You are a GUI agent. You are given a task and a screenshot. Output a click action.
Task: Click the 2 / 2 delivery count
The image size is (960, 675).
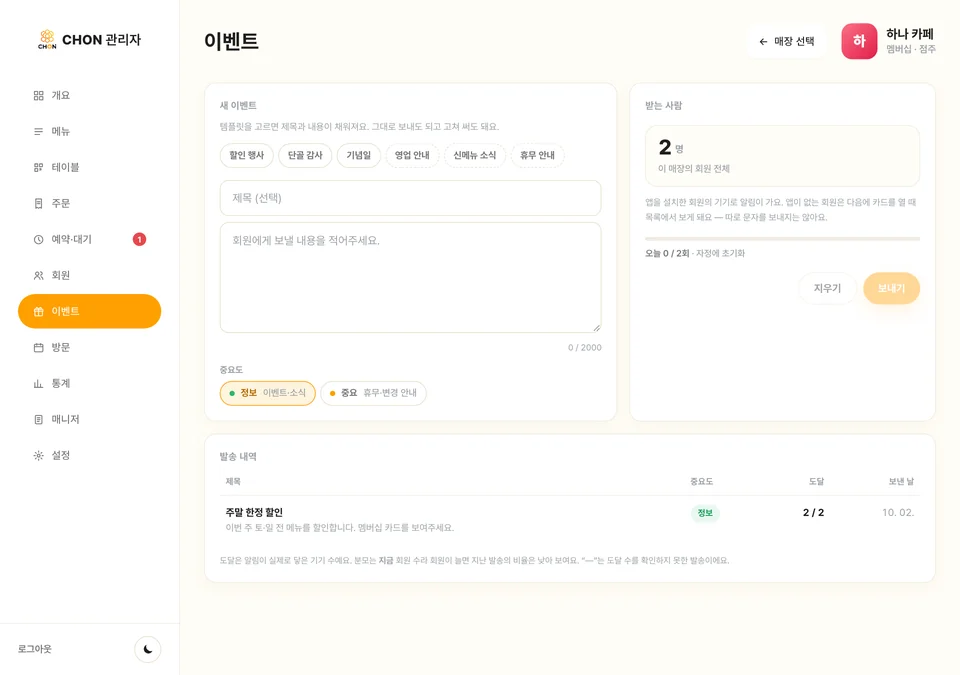coord(813,513)
